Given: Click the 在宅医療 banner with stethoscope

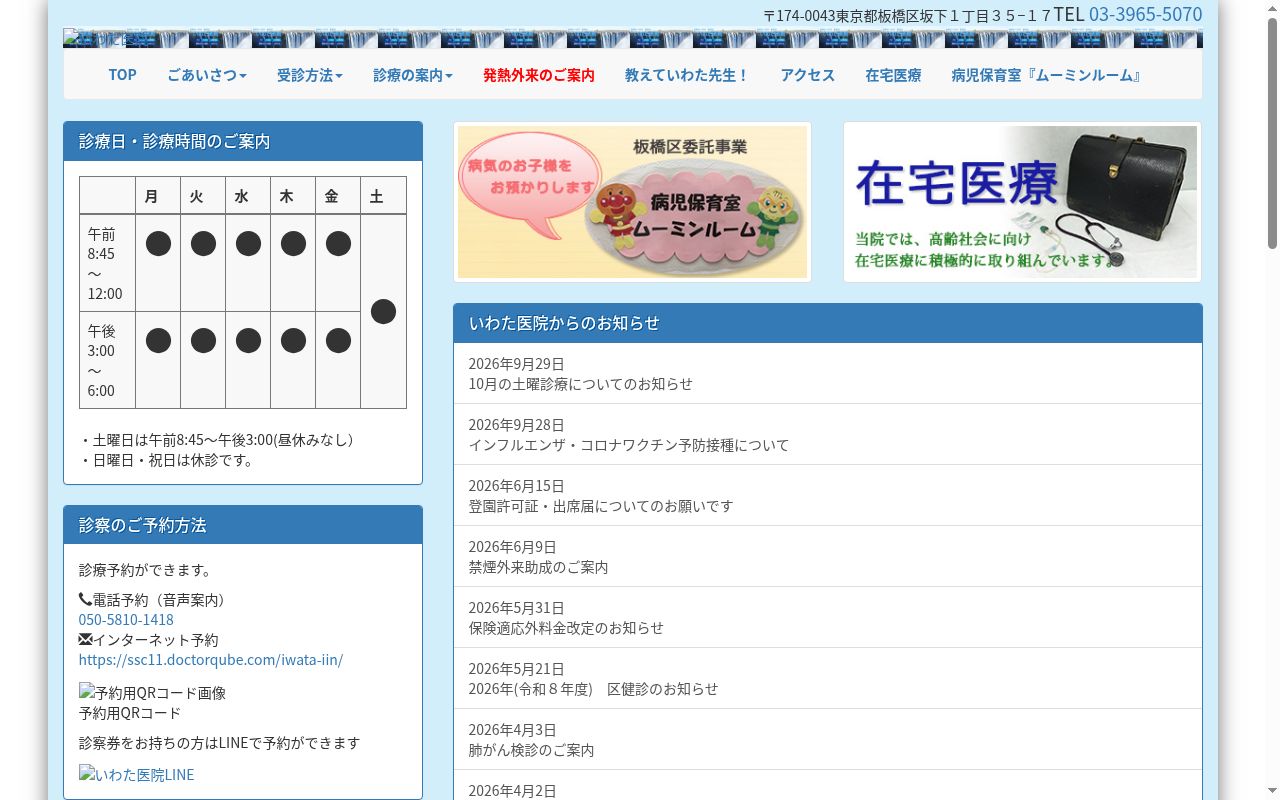Looking at the screenshot, I should [x=1022, y=202].
